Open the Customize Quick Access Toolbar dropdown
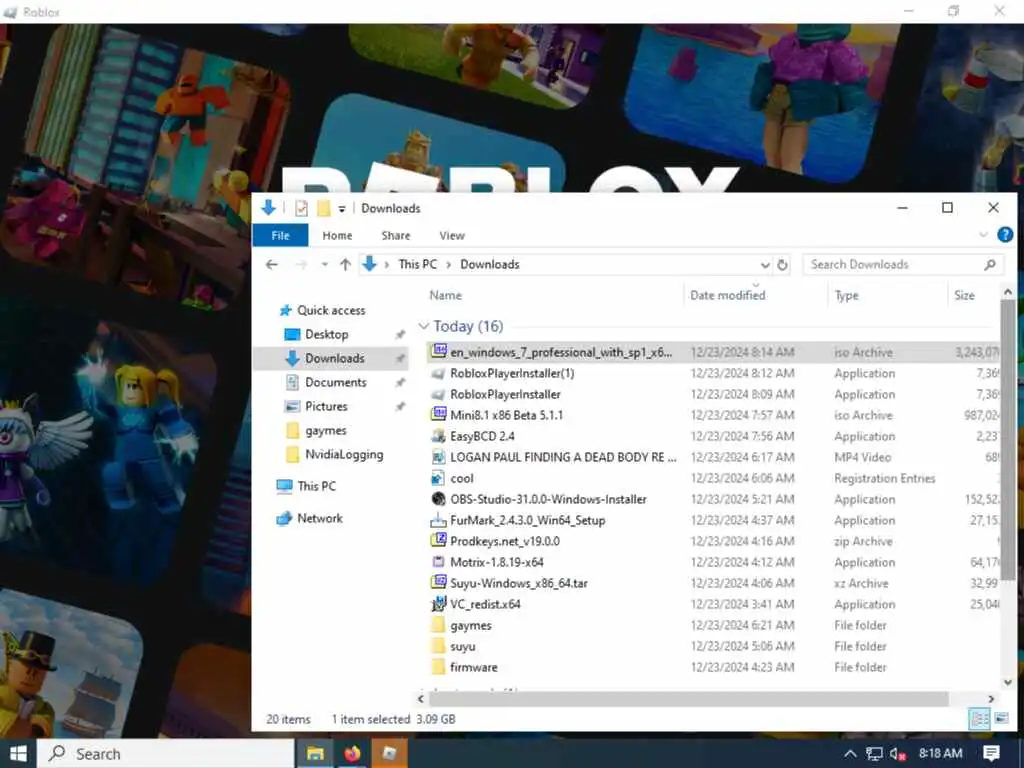Image resolution: width=1024 pixels, height=768 pixels. 342,209
